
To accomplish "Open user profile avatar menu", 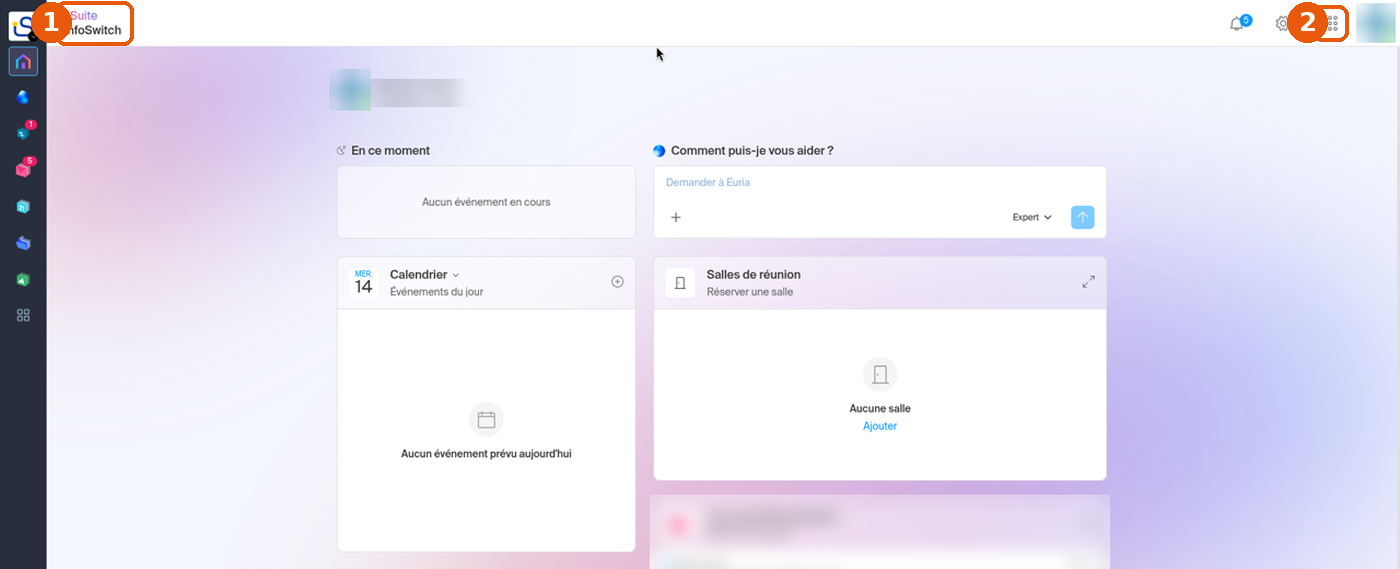I will click(x=1375, y=23).
